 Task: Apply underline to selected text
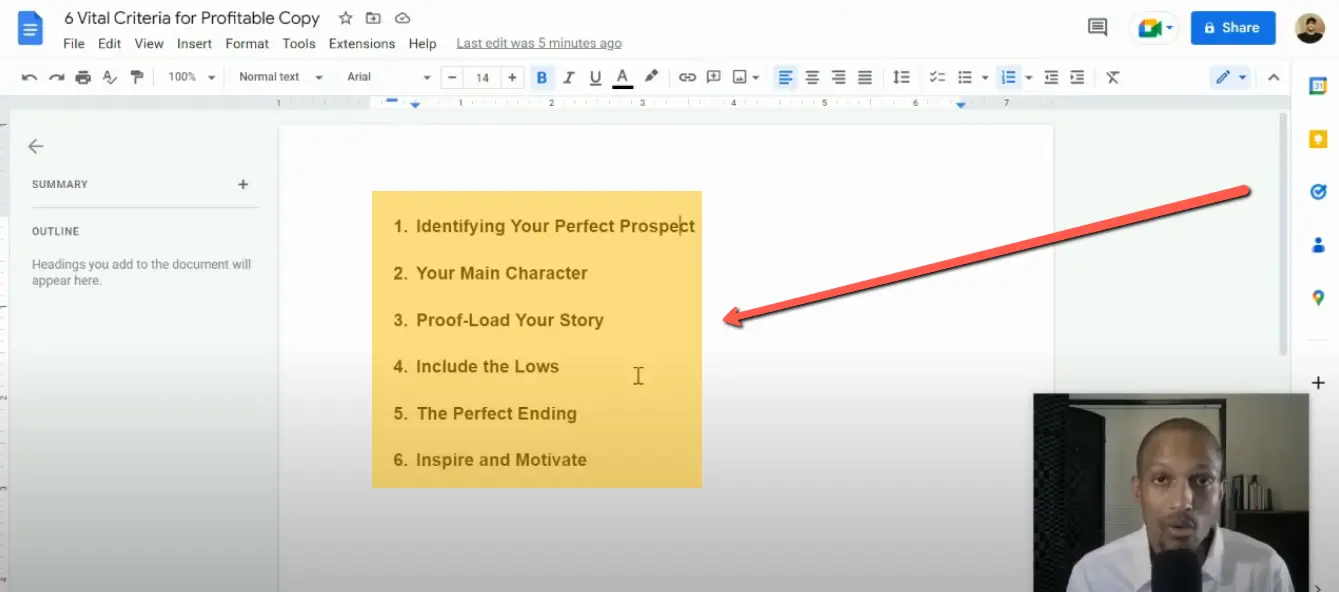(x=595, y=76)
